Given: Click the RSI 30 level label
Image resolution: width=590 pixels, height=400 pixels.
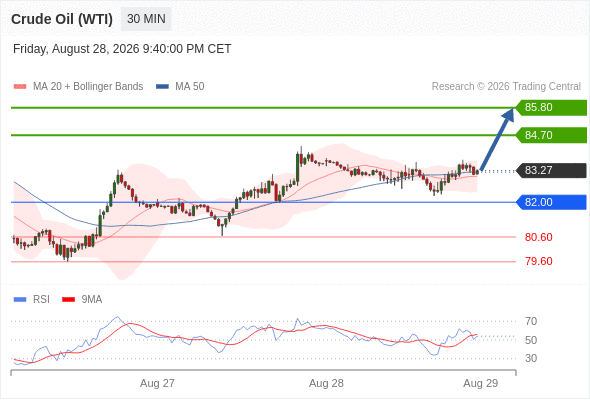Looking at the screenshot, I should (x=531, y=358).
